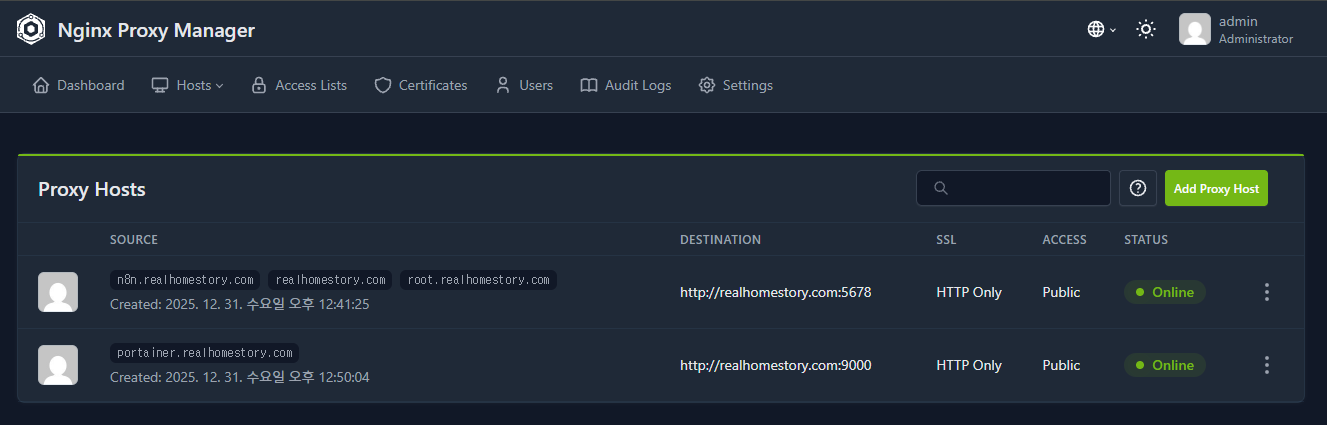This screenshot has width=1327, height=425.
Task: Click the help question mark button
Action: click(x=1138, y=188)
